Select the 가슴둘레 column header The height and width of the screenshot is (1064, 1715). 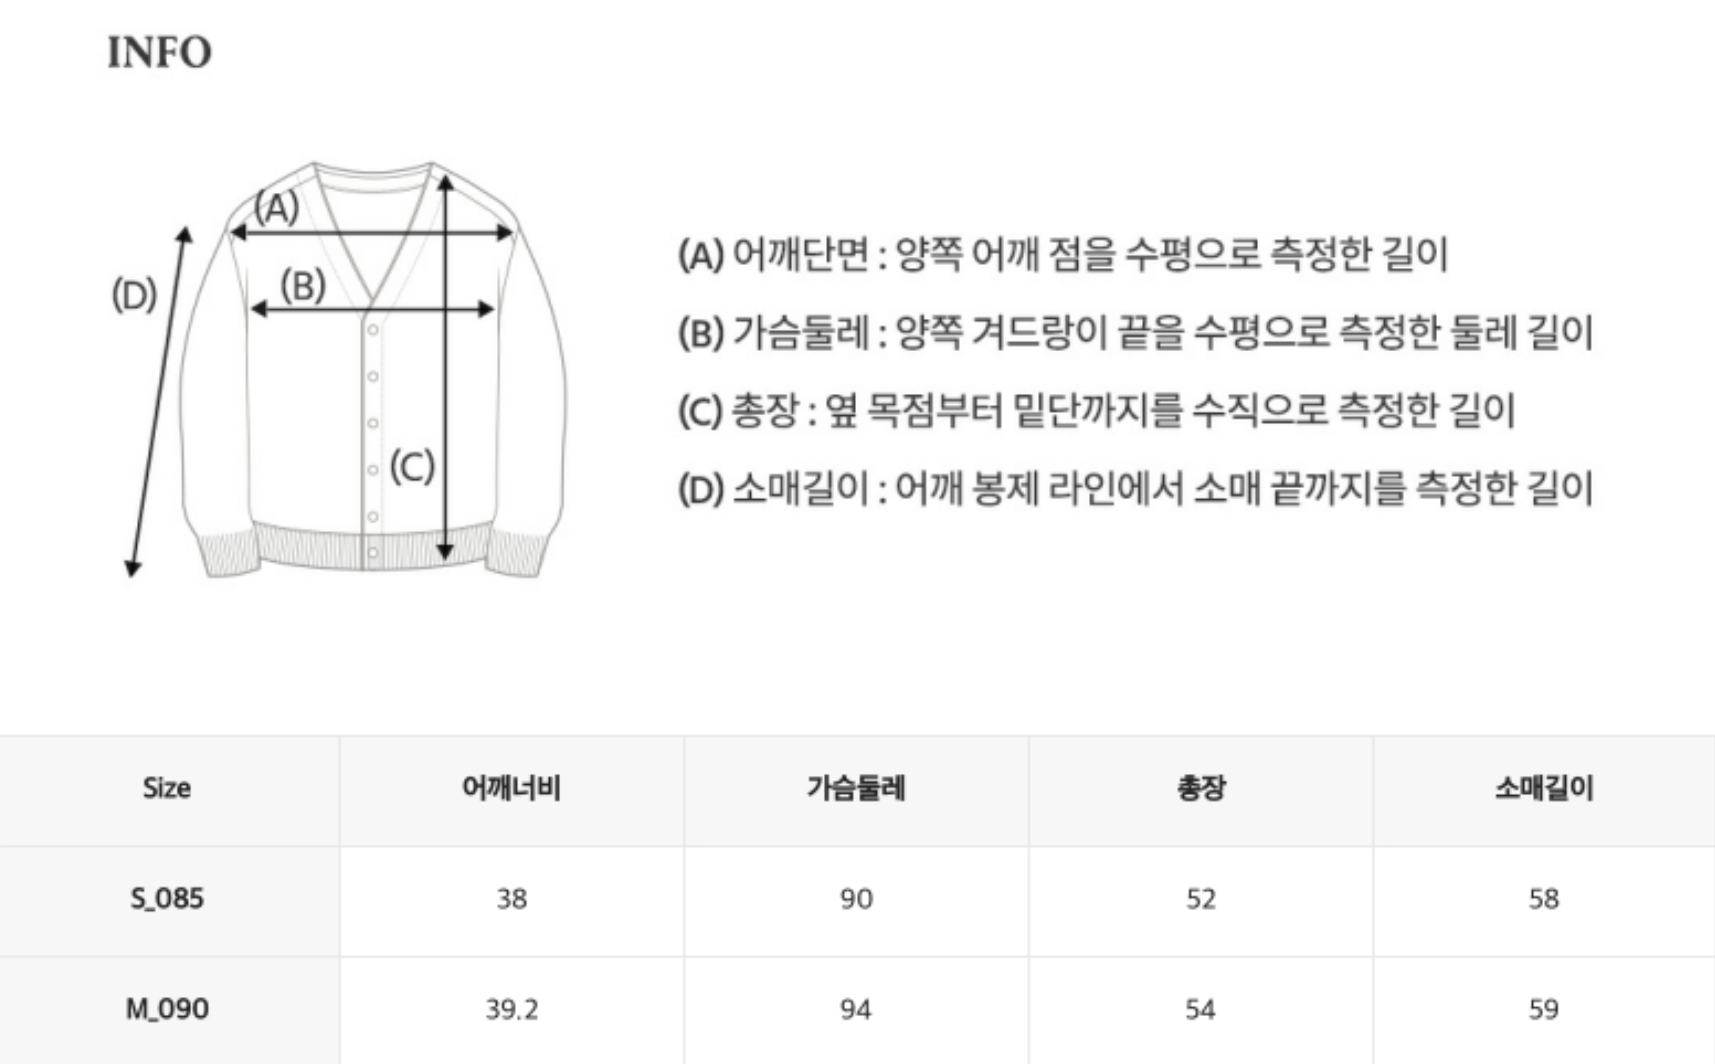pos(856,788)
